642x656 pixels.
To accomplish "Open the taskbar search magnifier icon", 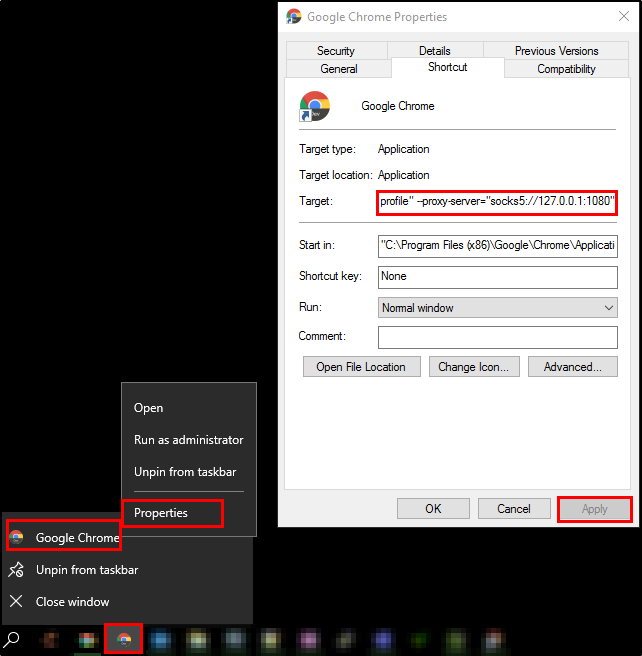I will (x=11, y=639).
